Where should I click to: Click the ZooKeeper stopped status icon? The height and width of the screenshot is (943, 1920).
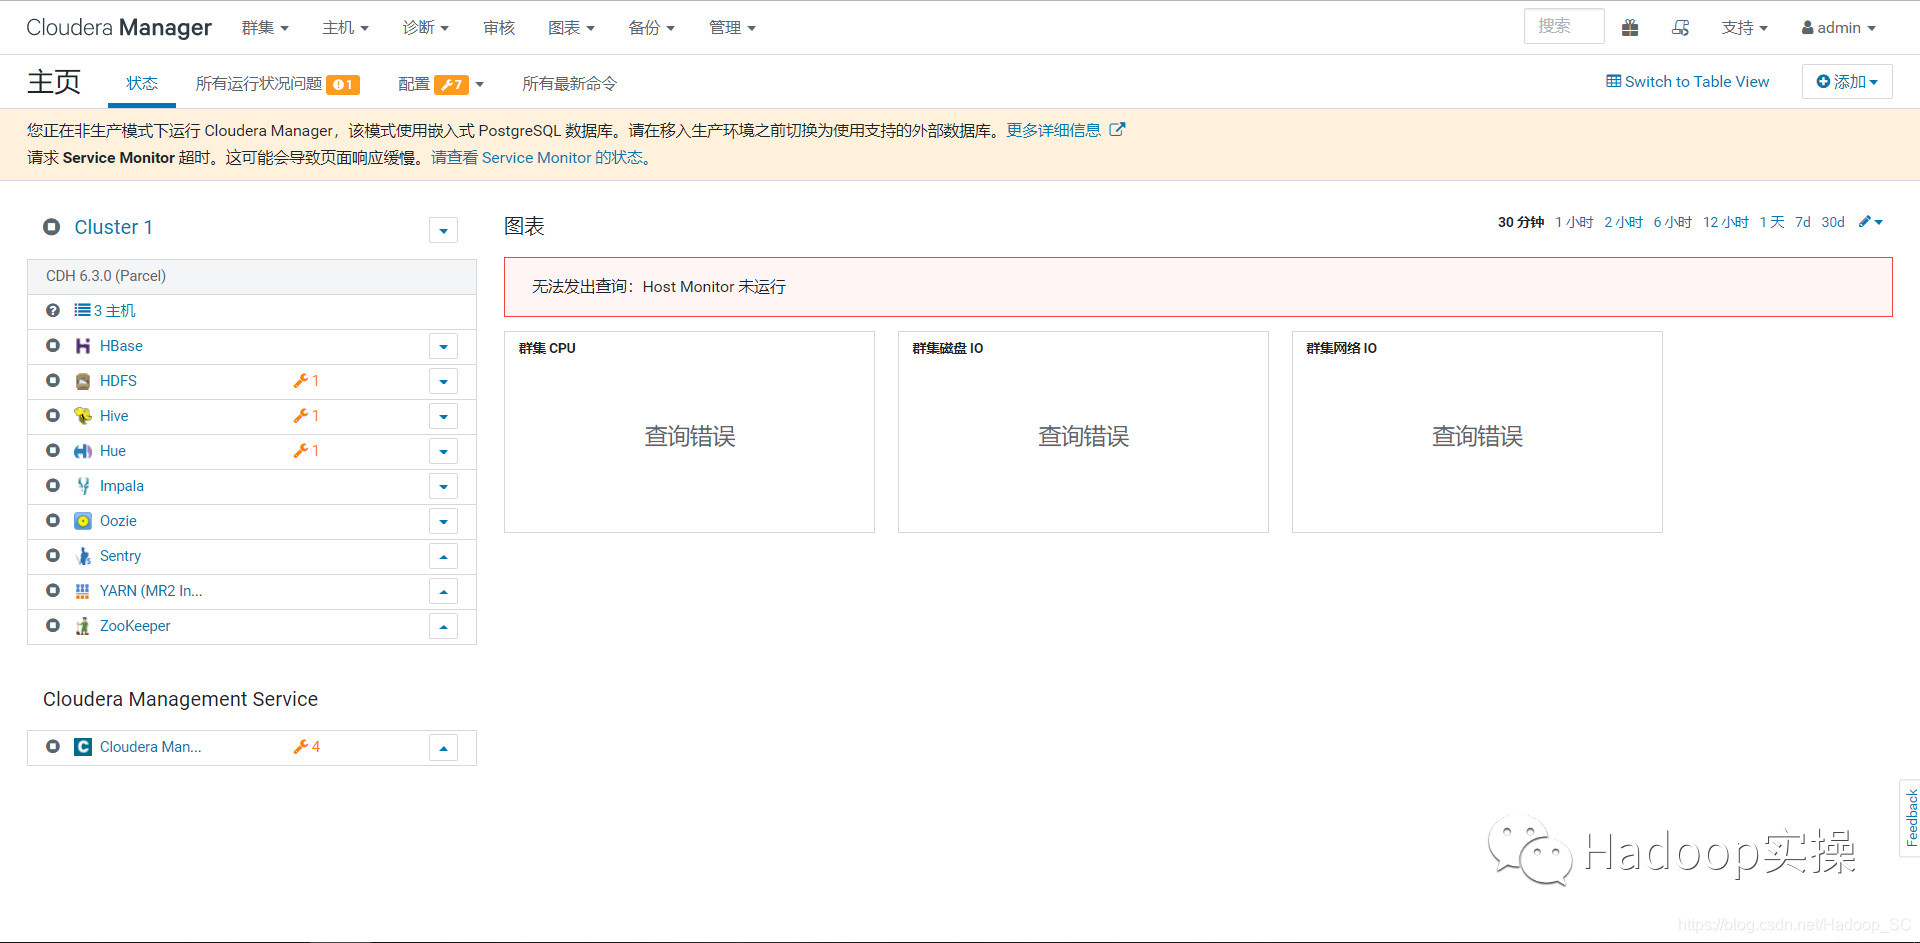[53, 626]
